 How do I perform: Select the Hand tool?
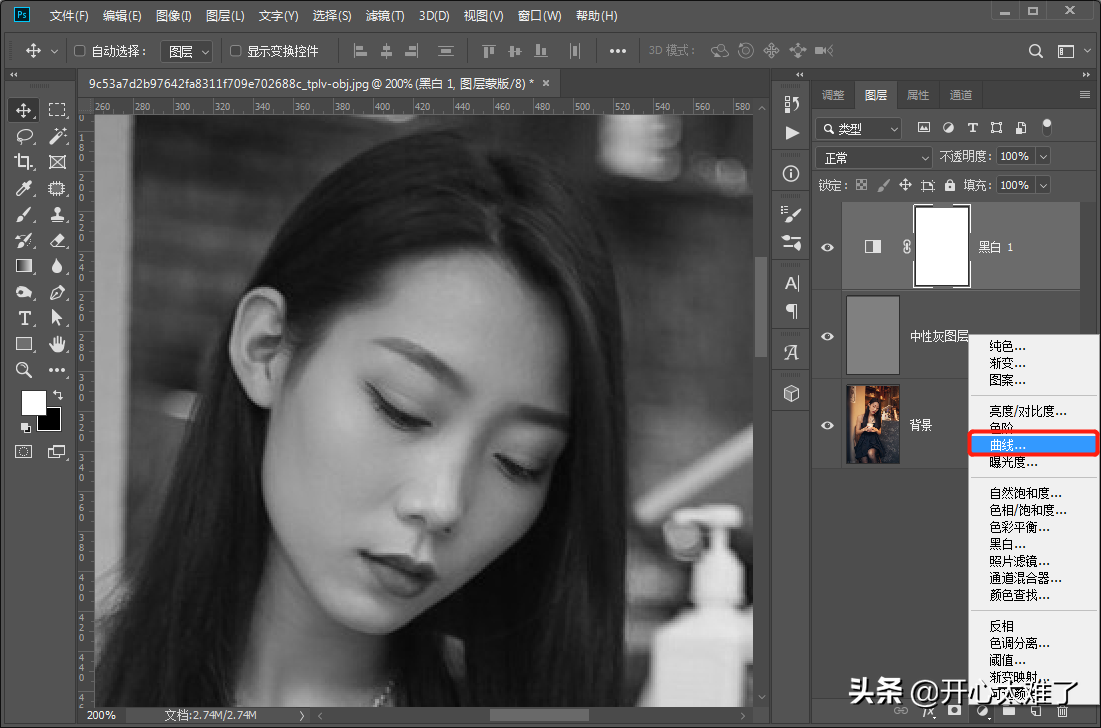tap(57, 344)
